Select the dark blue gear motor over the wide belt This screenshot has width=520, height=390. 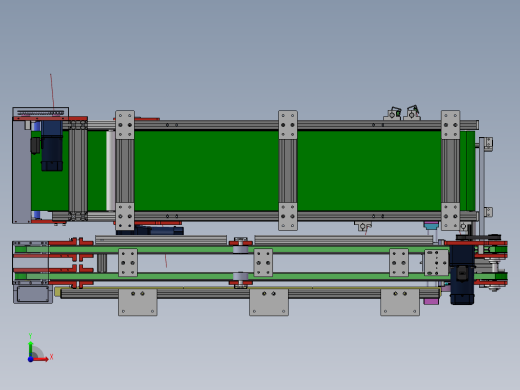(x=52, y=145)
